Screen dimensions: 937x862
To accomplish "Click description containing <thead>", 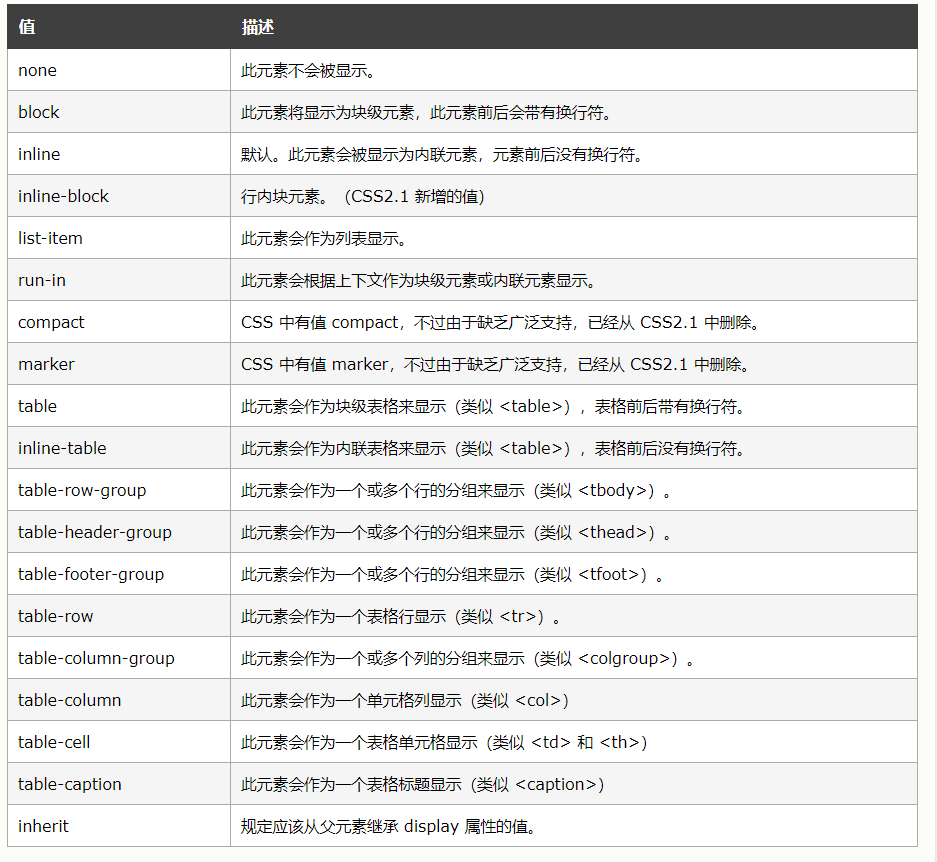I will point(457,532).
